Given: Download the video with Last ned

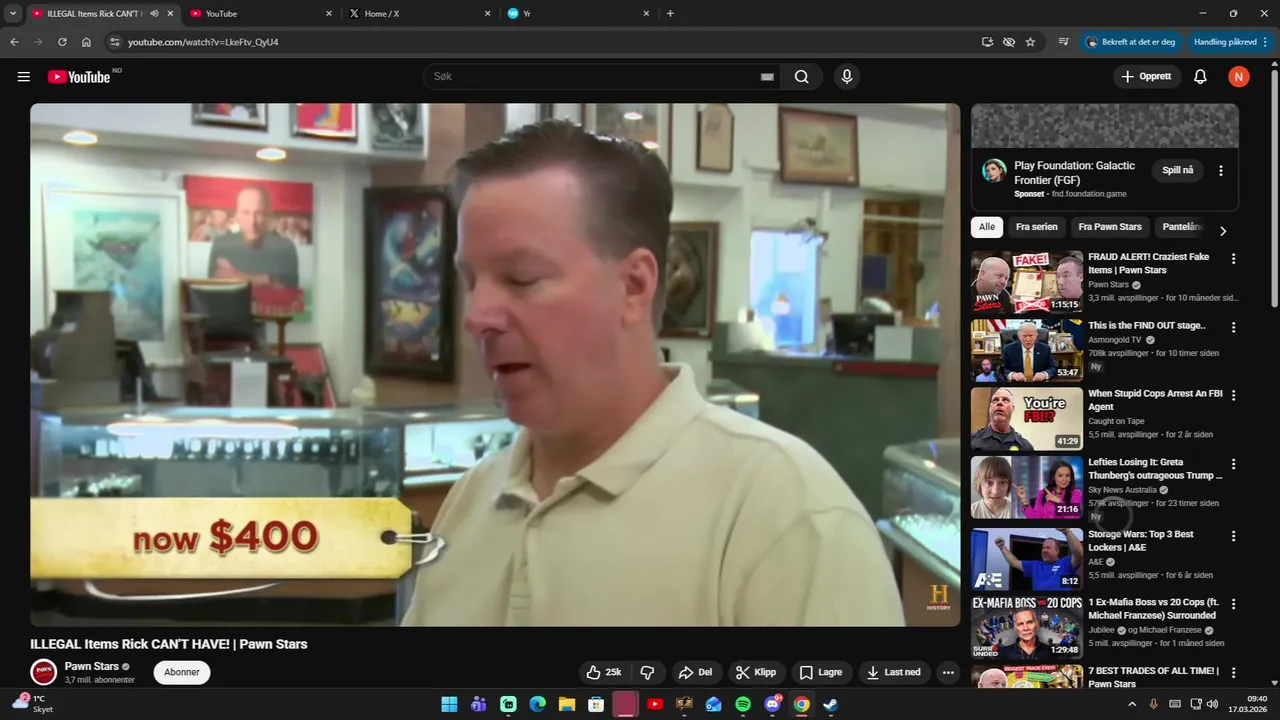Looking at the screenshot, I should (x=894, y=672).
